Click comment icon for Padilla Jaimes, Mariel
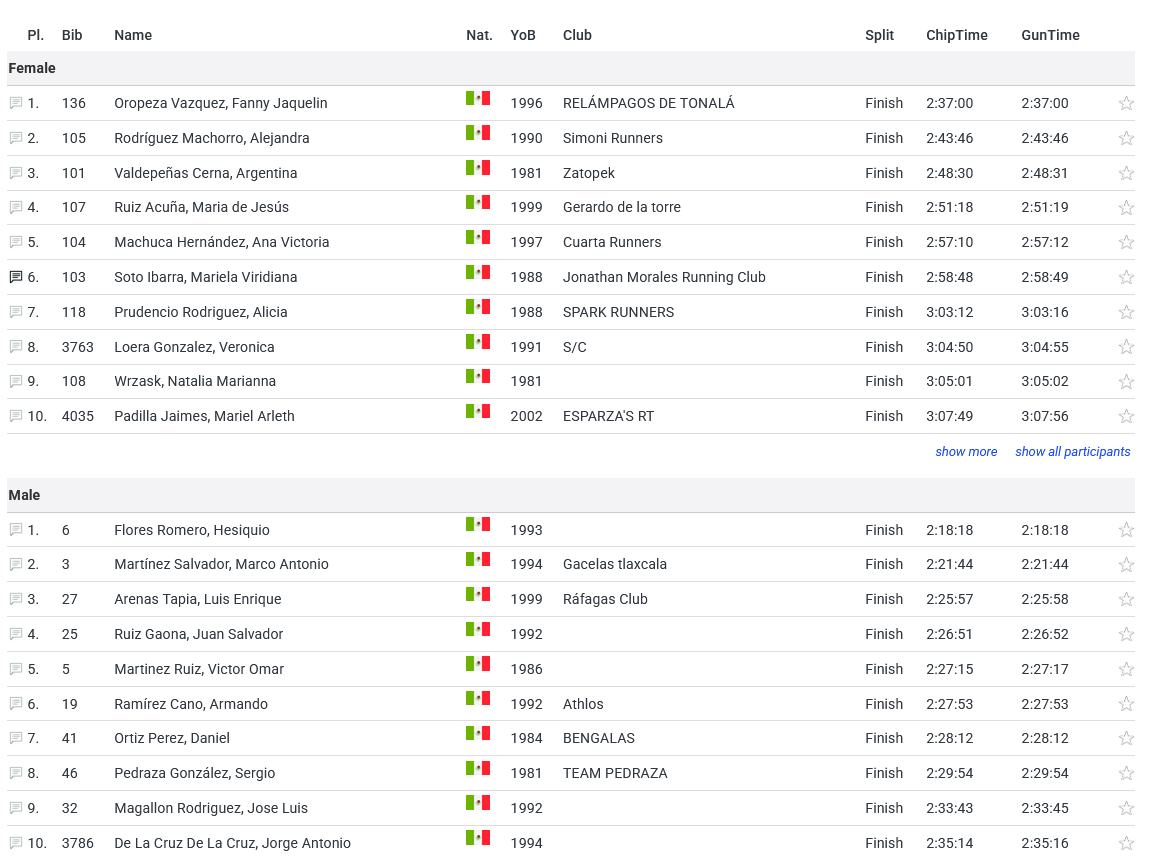 pyautogui.click(x=16, y=416)
